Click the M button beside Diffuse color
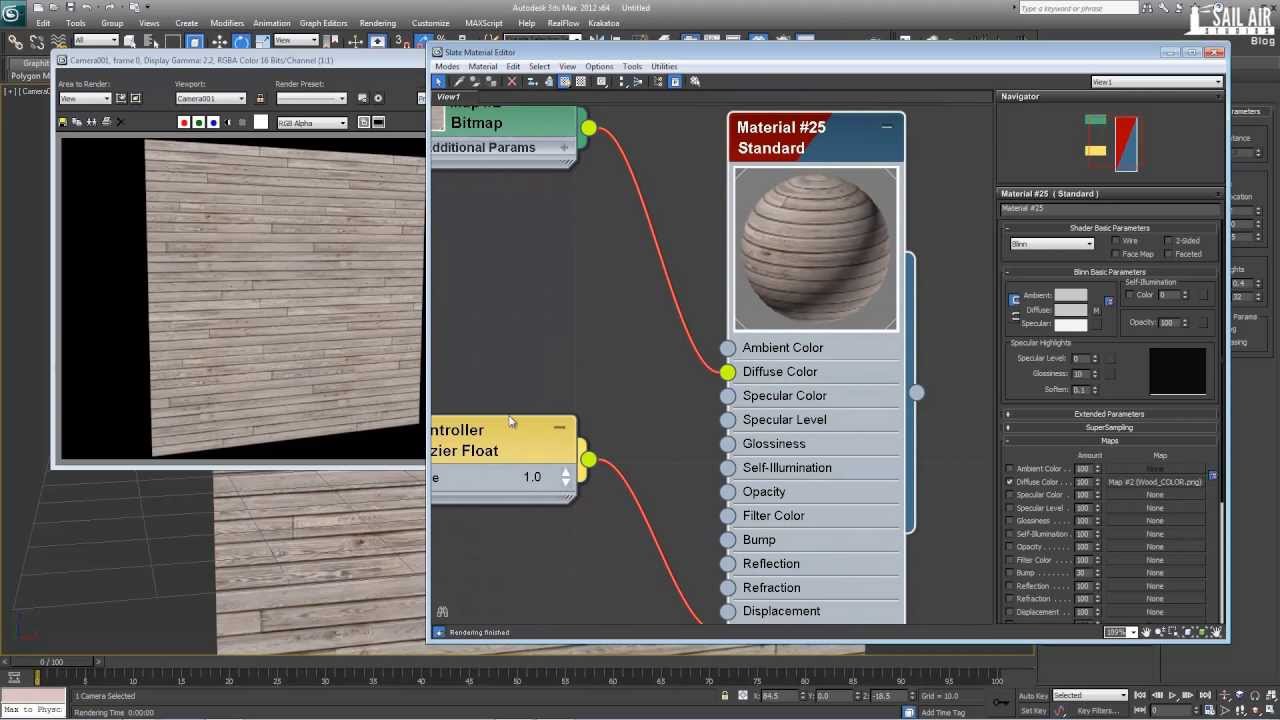This screenshot has height=720, width=1280. click(1096, 310)
